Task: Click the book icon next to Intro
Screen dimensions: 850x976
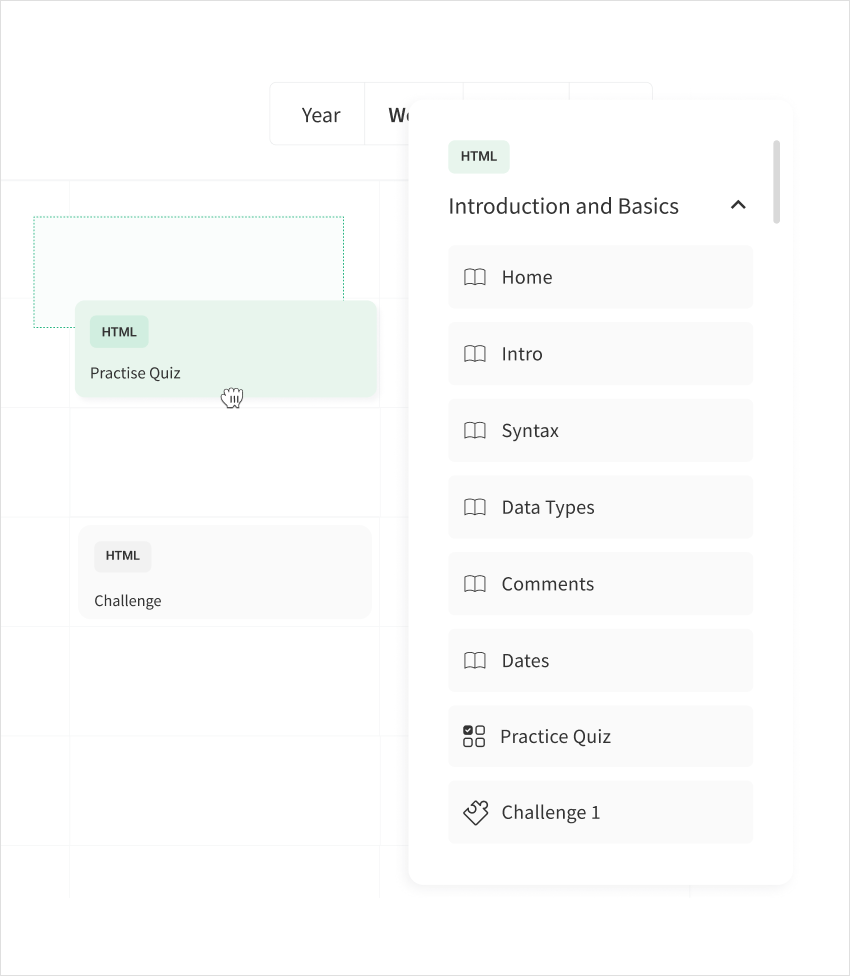Action: click(x=475, y=354)
